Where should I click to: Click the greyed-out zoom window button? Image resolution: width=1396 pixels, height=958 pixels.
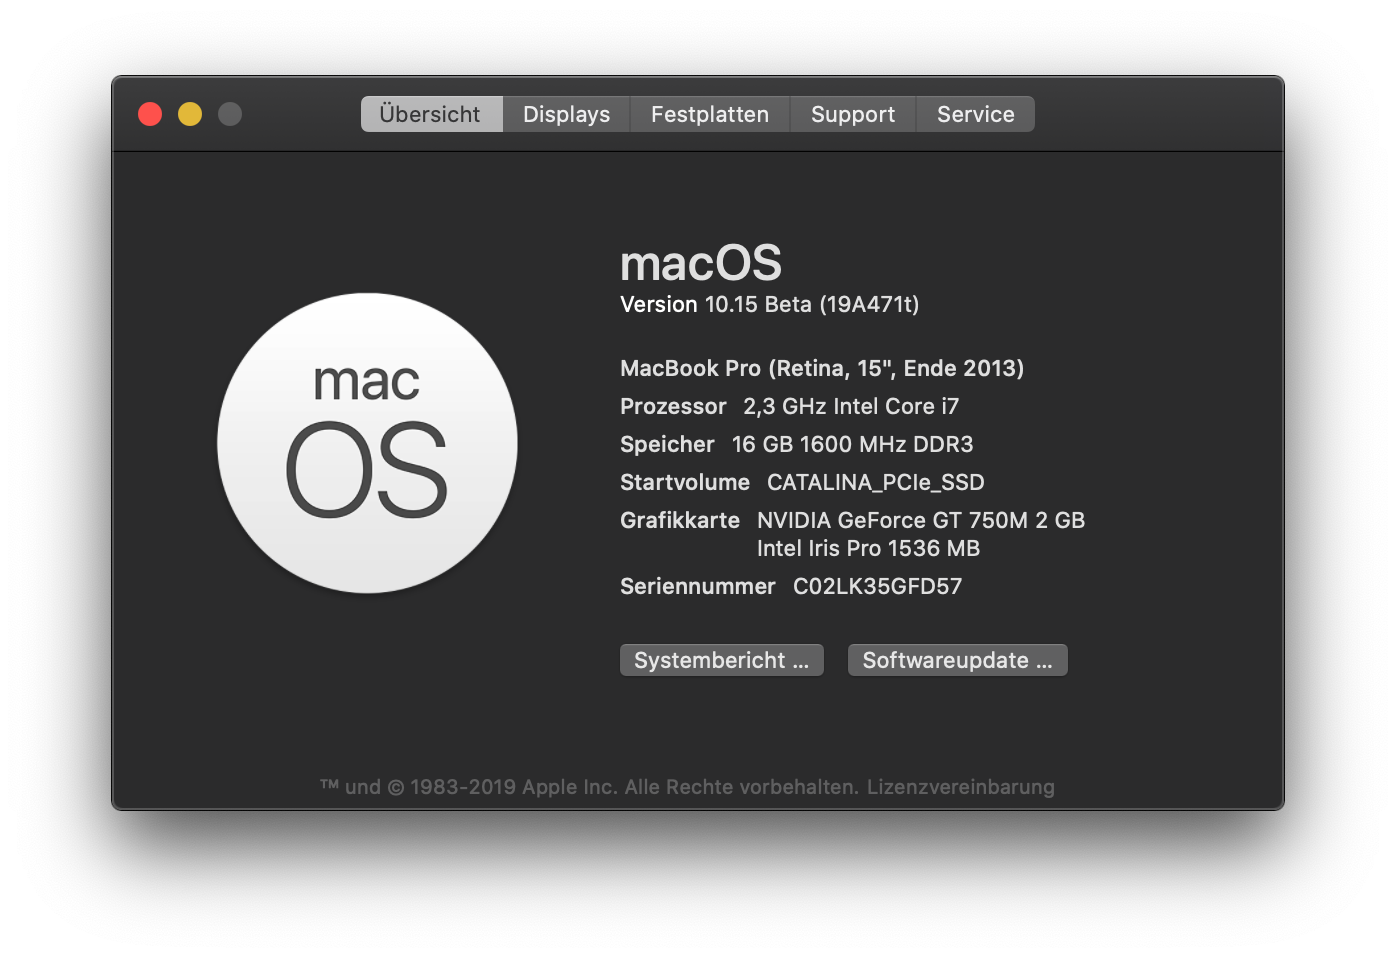click(230, 114)
